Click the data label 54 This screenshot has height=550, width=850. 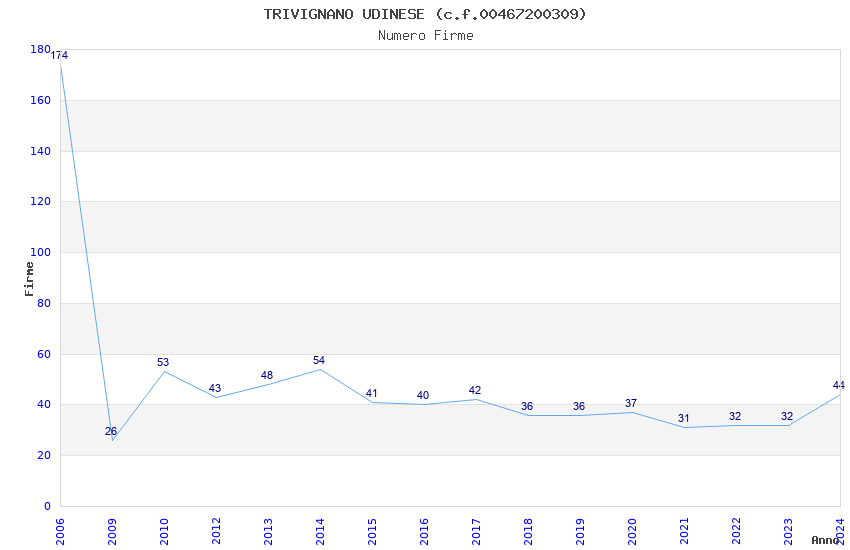(x=319, y=360)
